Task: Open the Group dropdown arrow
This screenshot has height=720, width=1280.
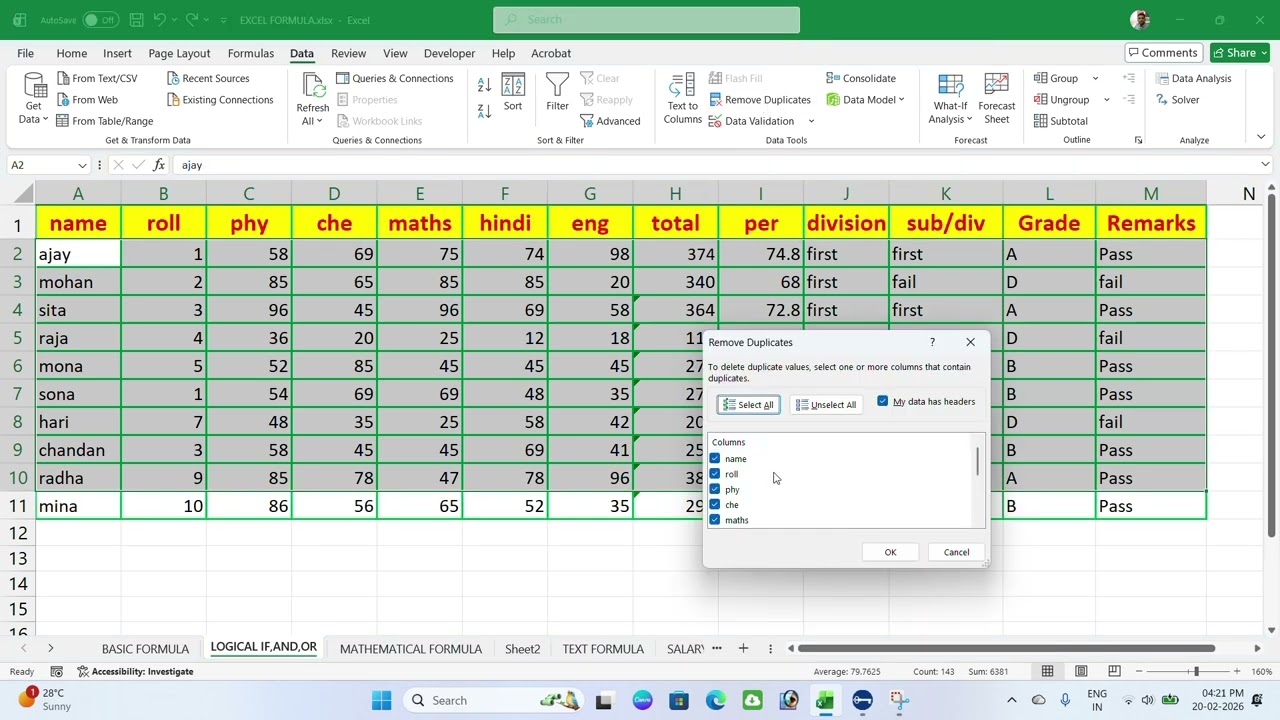Action: (x=1095, y=78)
